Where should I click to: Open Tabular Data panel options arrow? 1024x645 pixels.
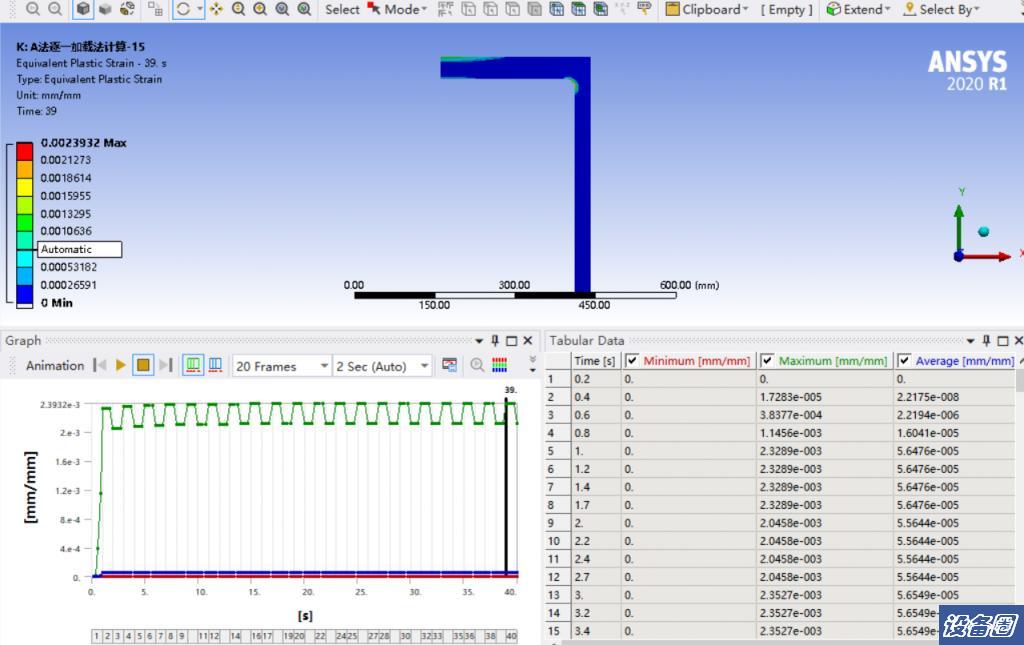point(970,341)
